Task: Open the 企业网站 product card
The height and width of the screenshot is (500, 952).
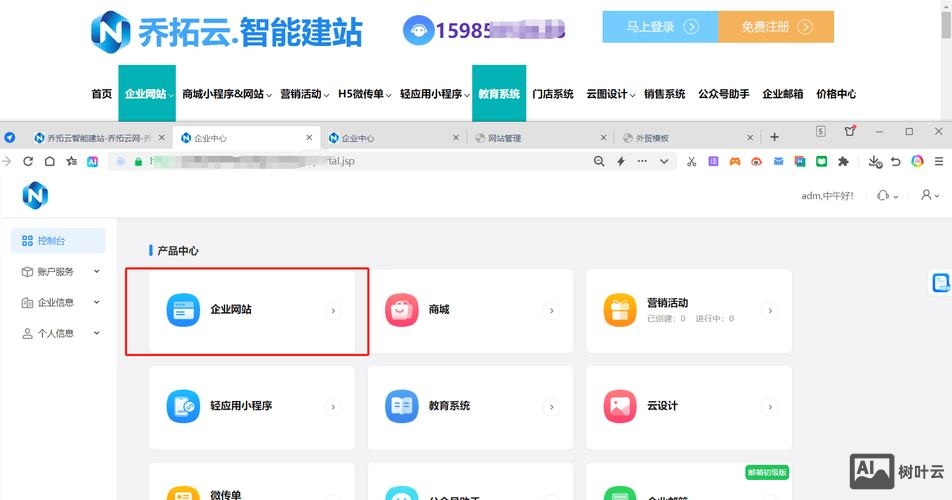Action: [x=251, y=311]
